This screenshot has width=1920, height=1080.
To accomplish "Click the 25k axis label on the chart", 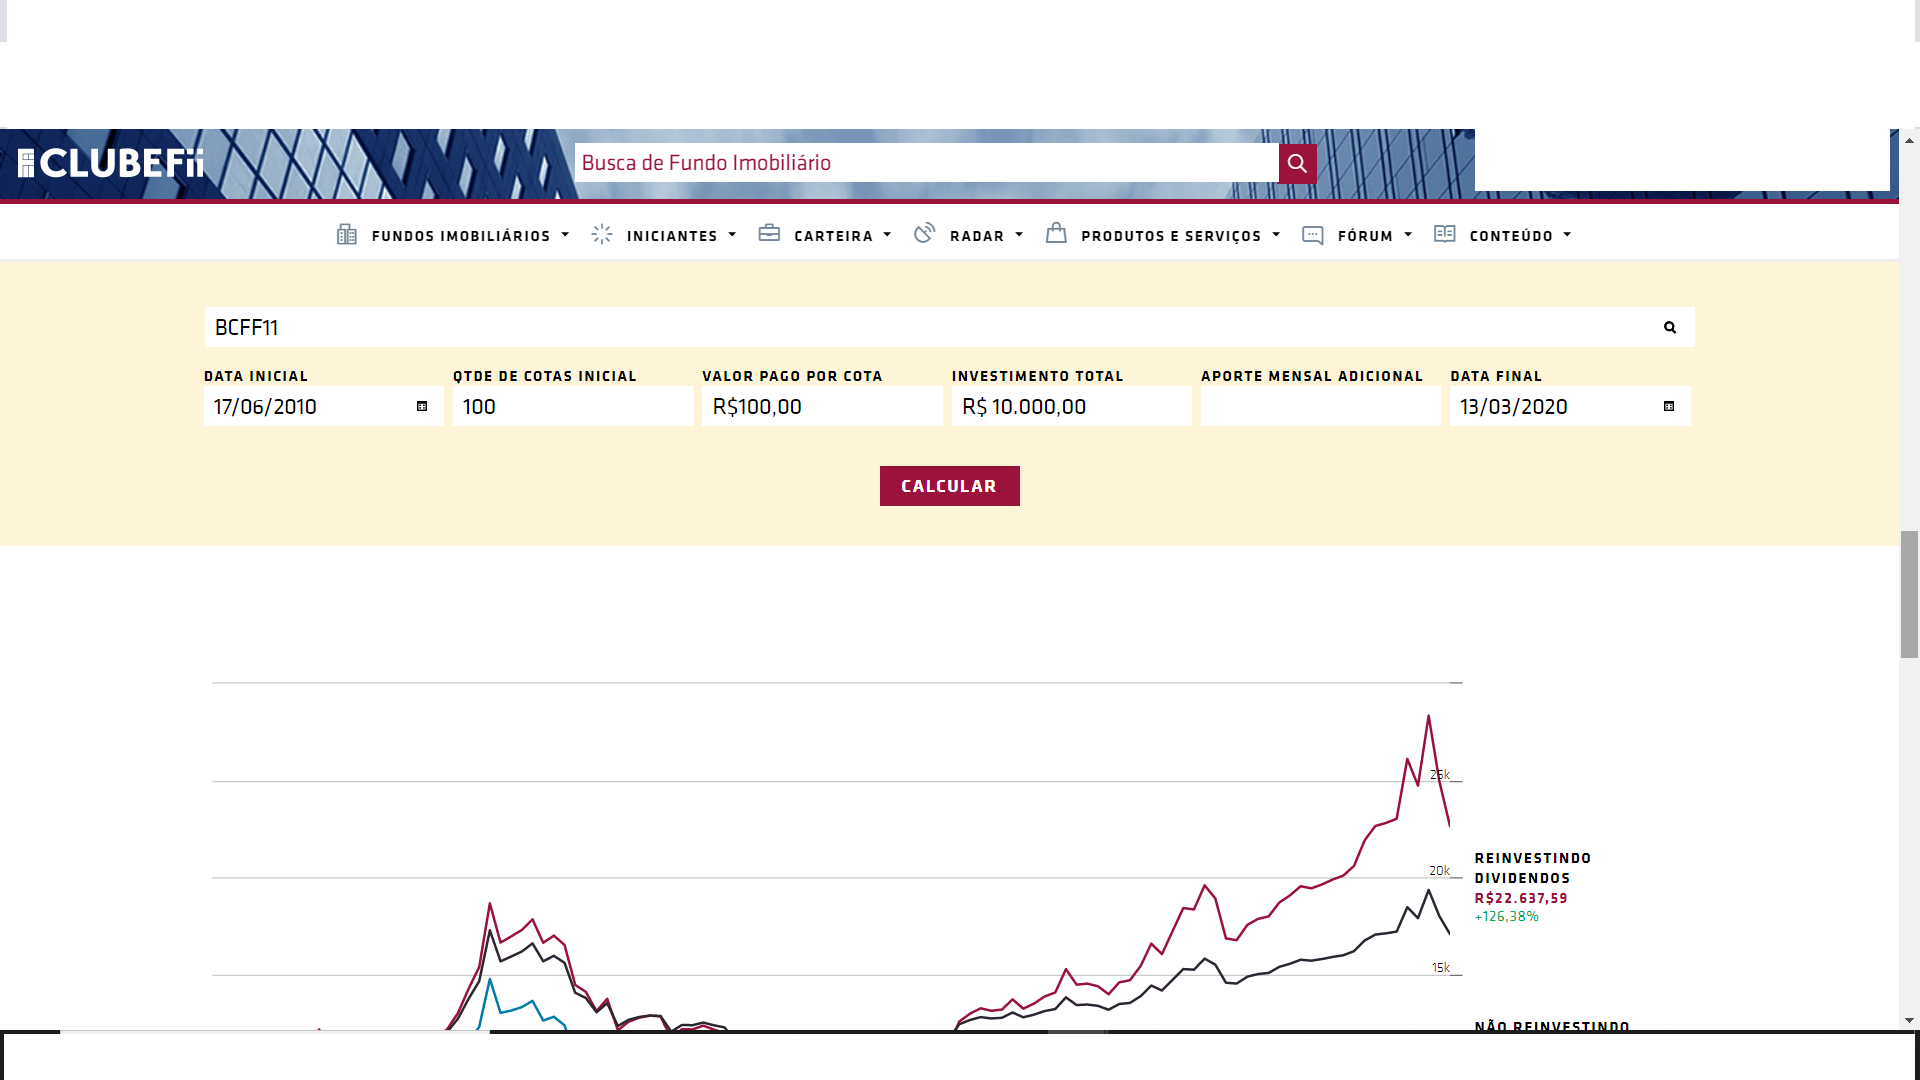I will (1440, 775).
